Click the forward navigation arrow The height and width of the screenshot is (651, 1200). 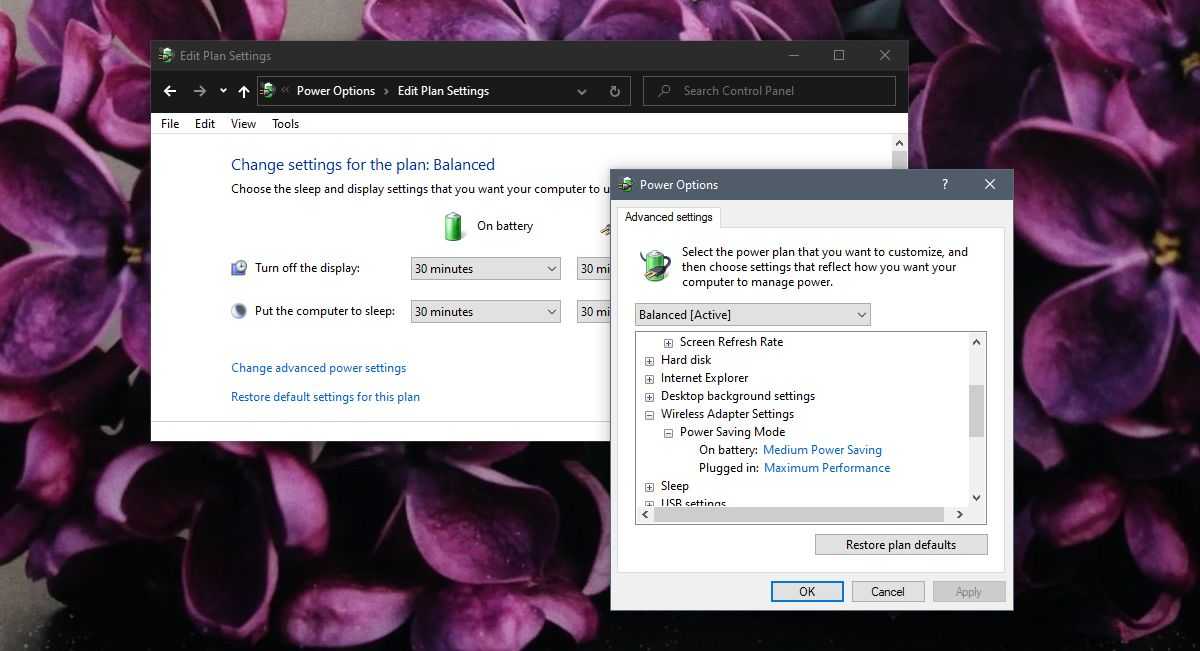coord(200,91)
